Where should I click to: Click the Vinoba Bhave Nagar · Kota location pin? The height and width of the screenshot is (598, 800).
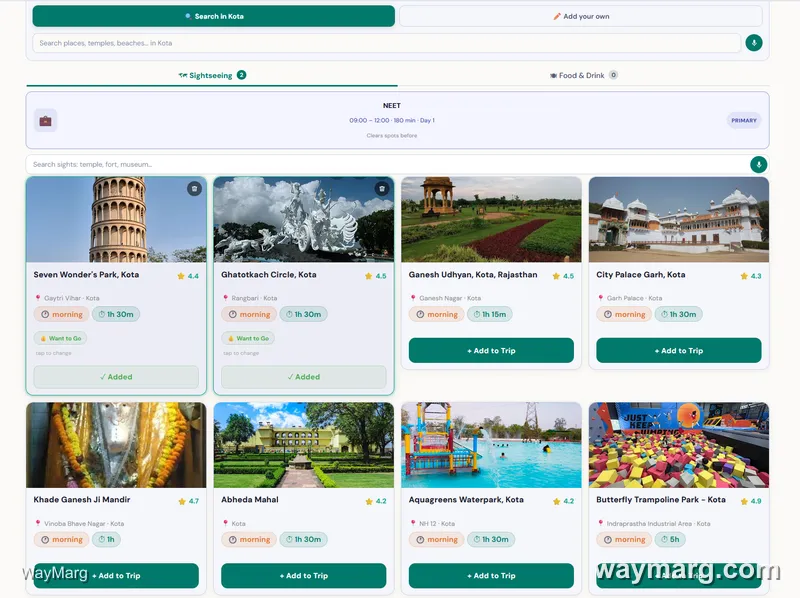[x=38, y=524]
